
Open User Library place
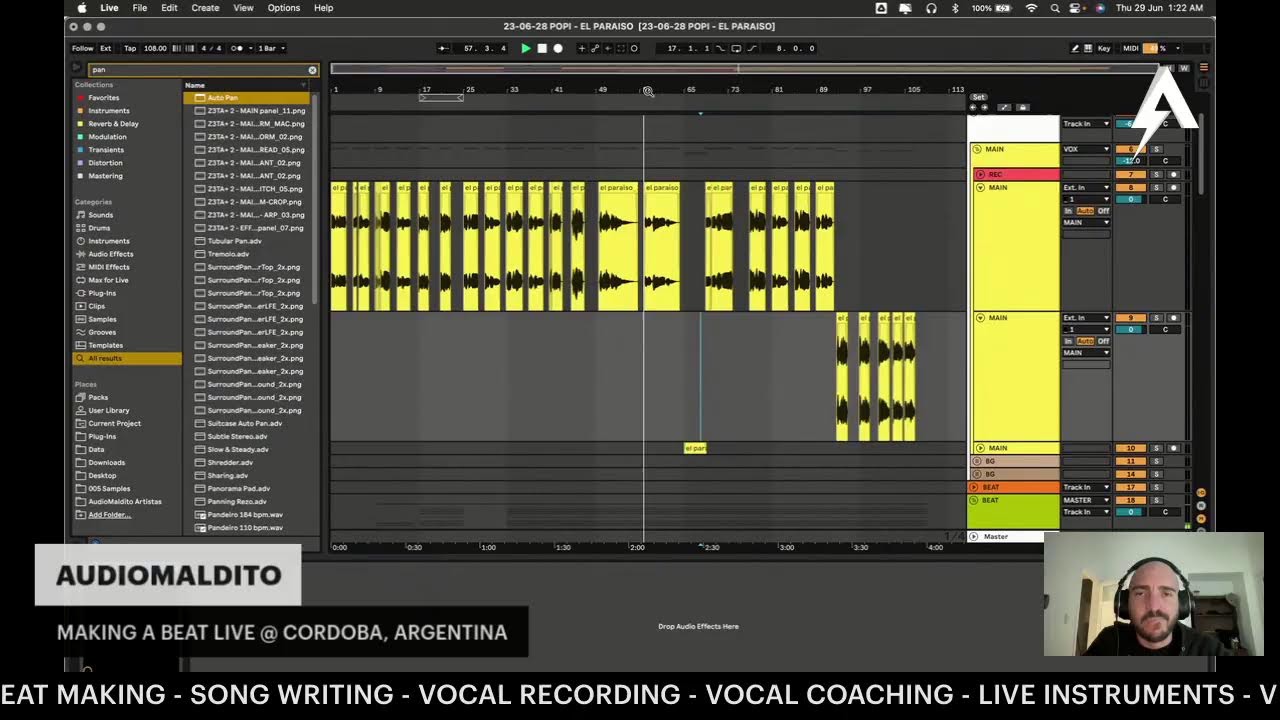108,410
